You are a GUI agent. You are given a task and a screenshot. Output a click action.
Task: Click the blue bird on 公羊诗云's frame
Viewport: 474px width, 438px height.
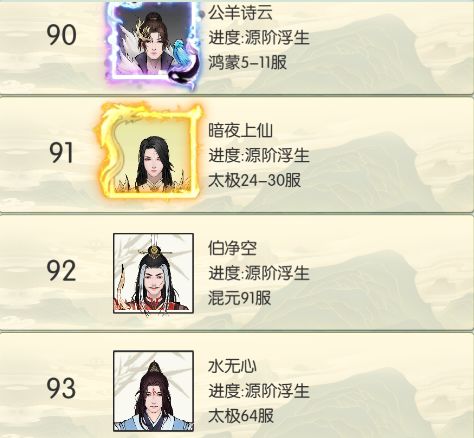tap(183, 51)
